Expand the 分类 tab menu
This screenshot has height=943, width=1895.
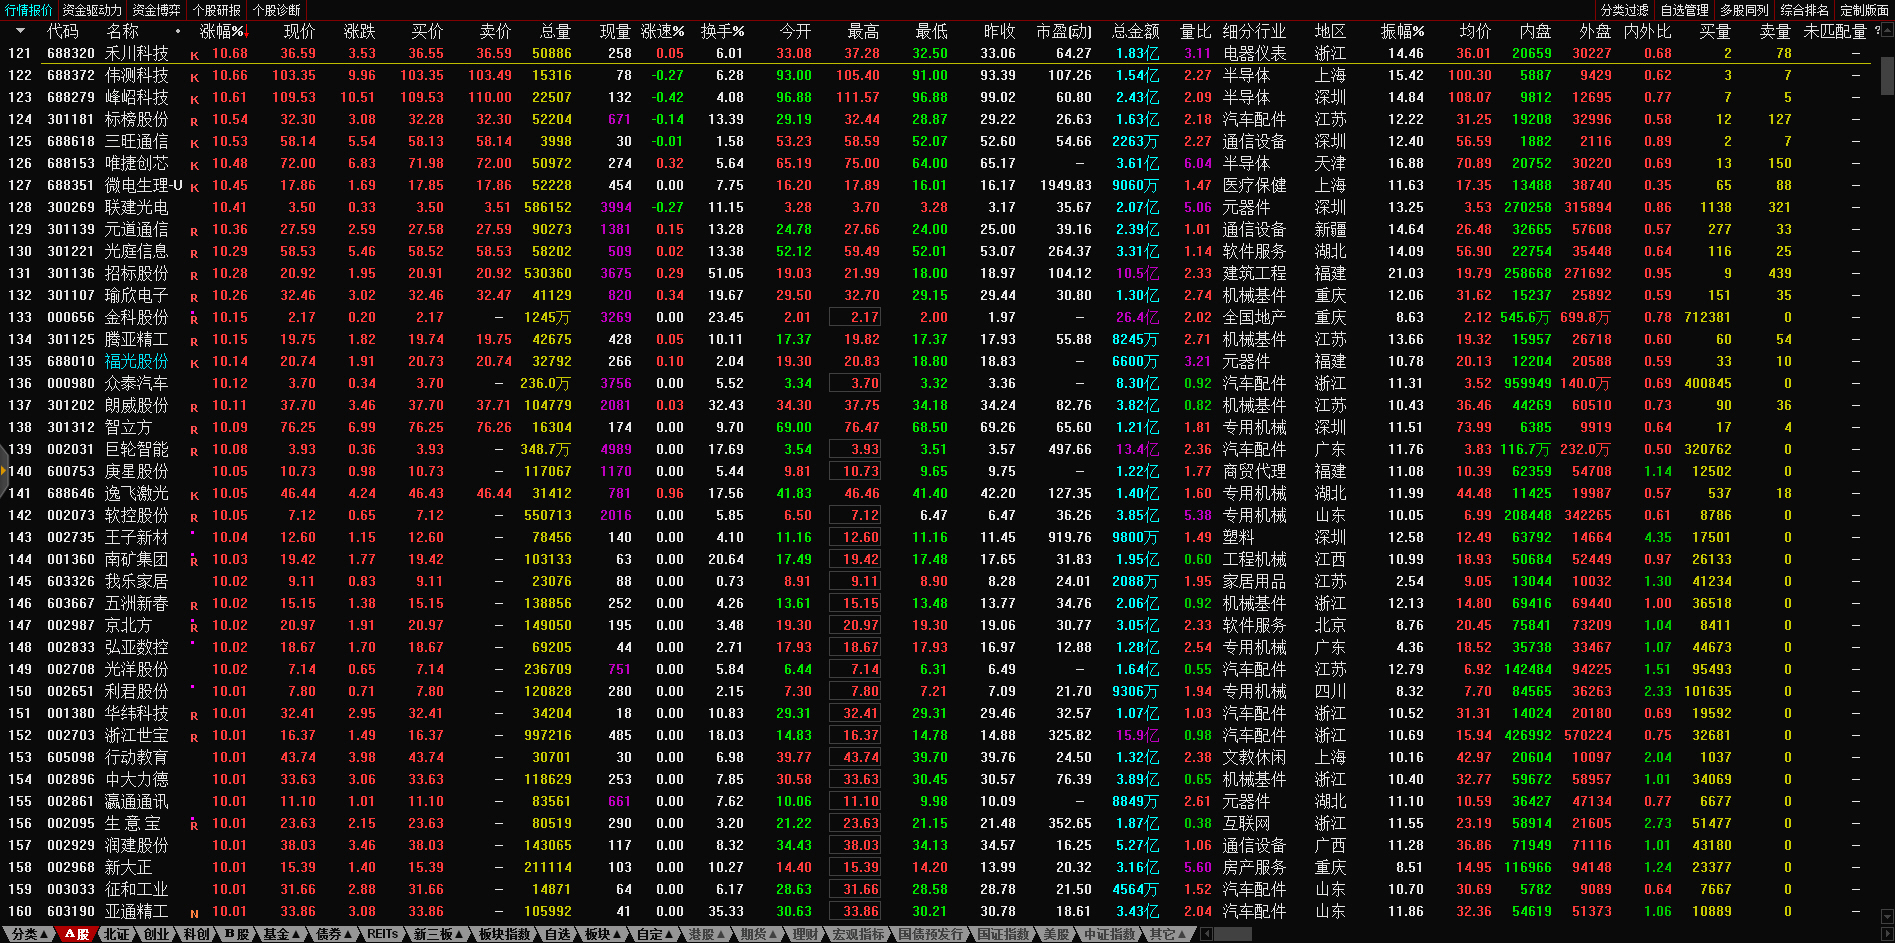click(29, 934)
